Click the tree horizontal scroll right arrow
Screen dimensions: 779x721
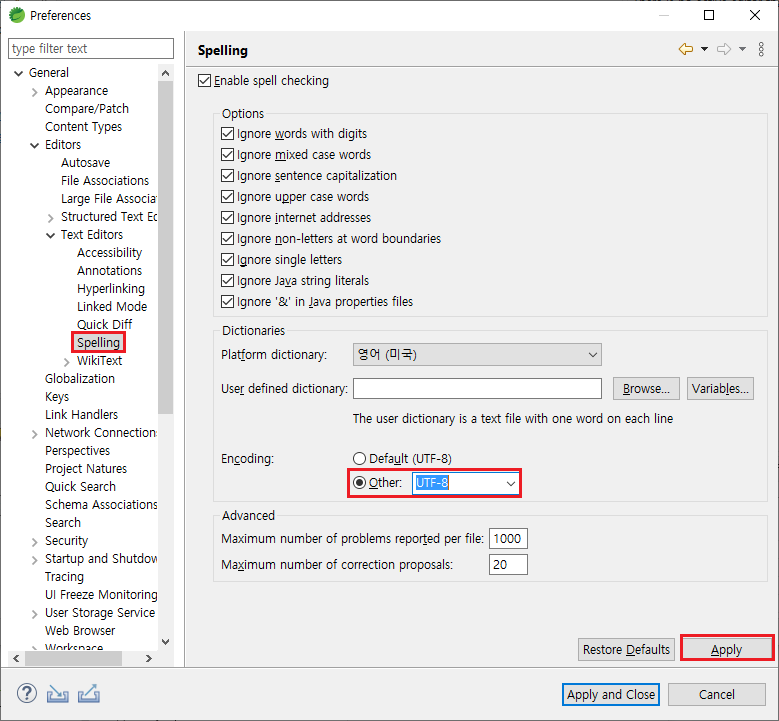click(x=149, y=658)
